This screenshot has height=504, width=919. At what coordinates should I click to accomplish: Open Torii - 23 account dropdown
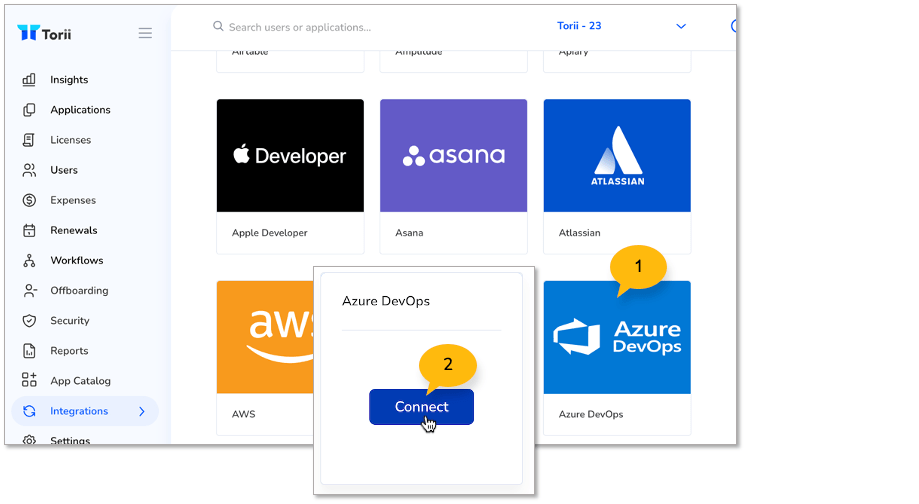[x=621, y=26]
